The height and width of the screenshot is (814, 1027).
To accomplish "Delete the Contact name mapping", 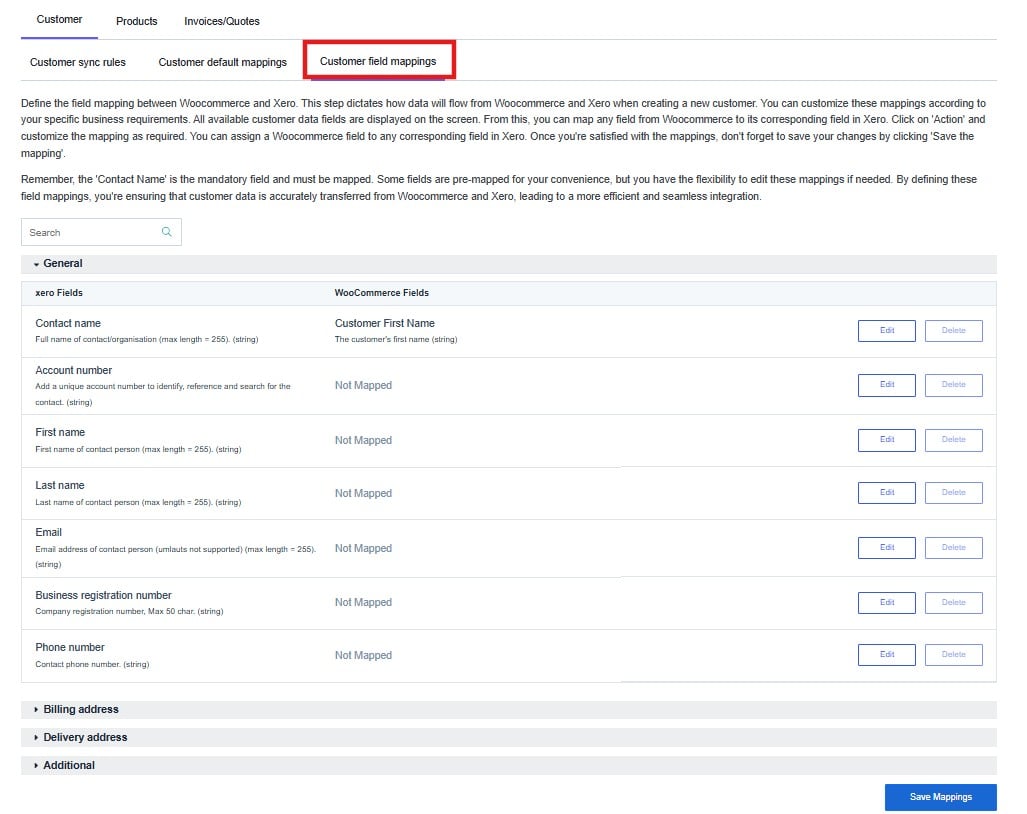I will coord(954,331).
